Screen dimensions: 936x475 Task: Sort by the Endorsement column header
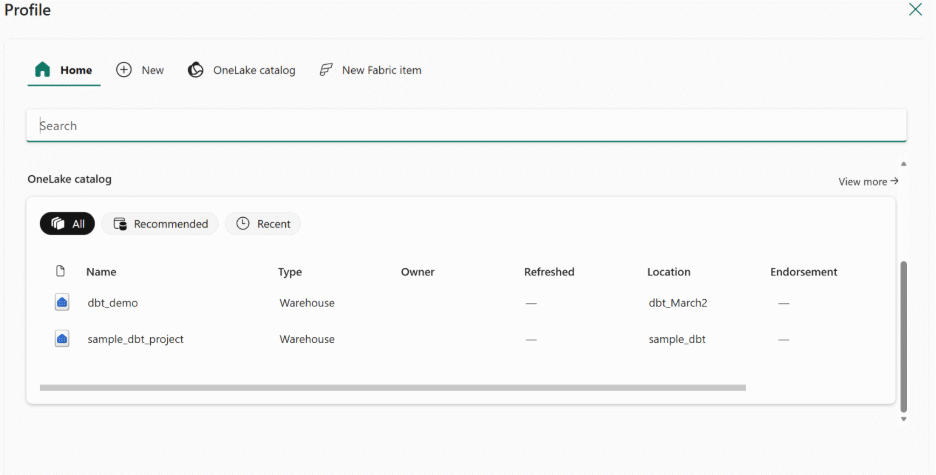pyautogui.click(x=803, y=272)
